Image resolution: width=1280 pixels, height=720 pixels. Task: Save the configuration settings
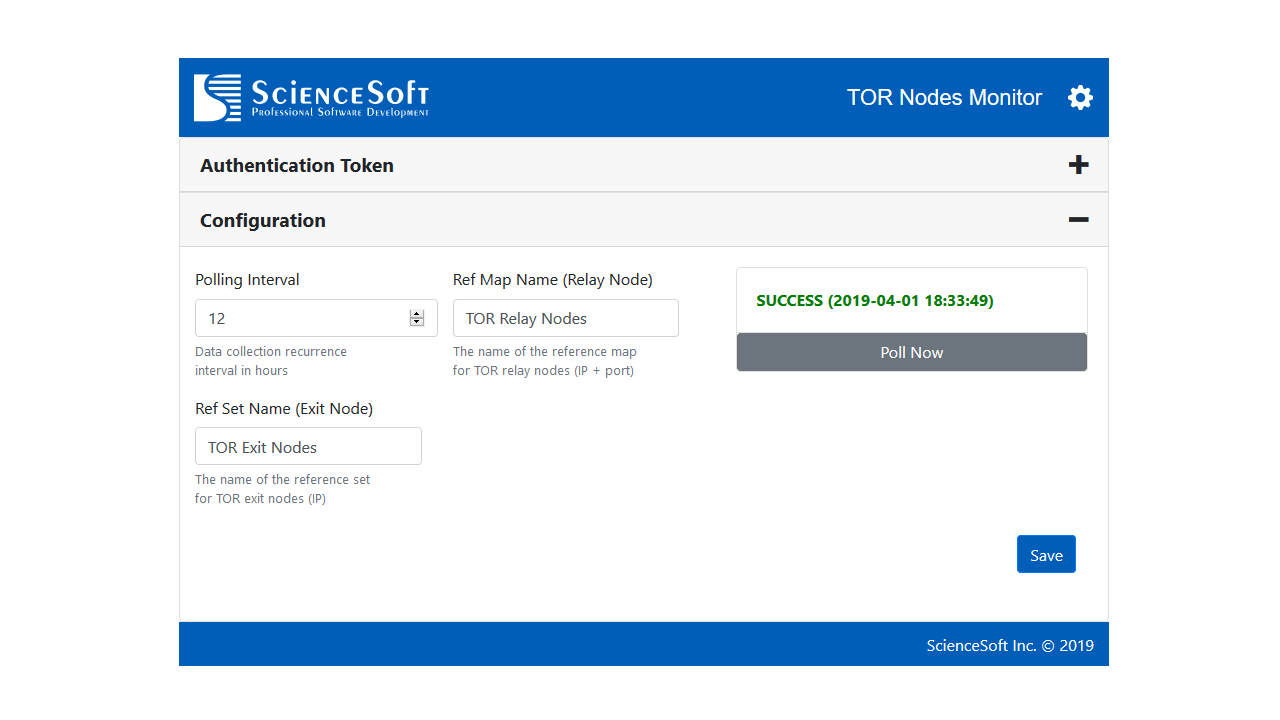[x=1046, y=554]
